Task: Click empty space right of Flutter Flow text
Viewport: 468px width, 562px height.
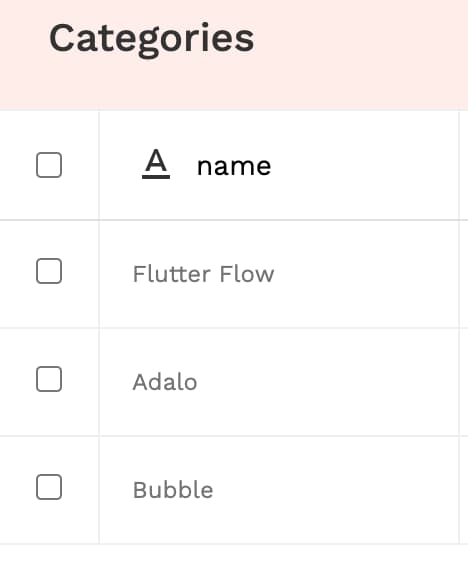Action: pos(366,274)
